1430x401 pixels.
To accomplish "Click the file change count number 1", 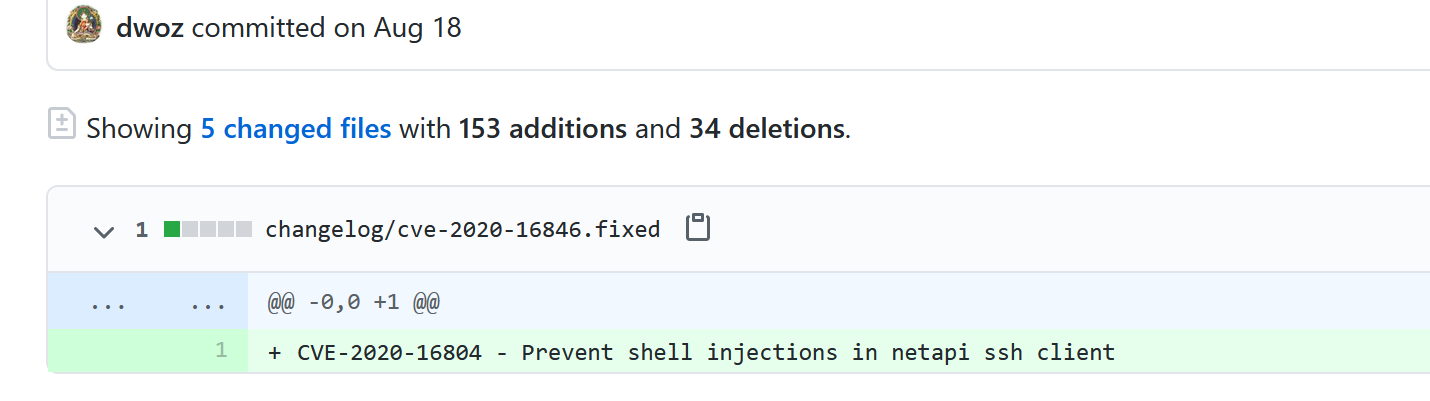I will pos(142,230).
